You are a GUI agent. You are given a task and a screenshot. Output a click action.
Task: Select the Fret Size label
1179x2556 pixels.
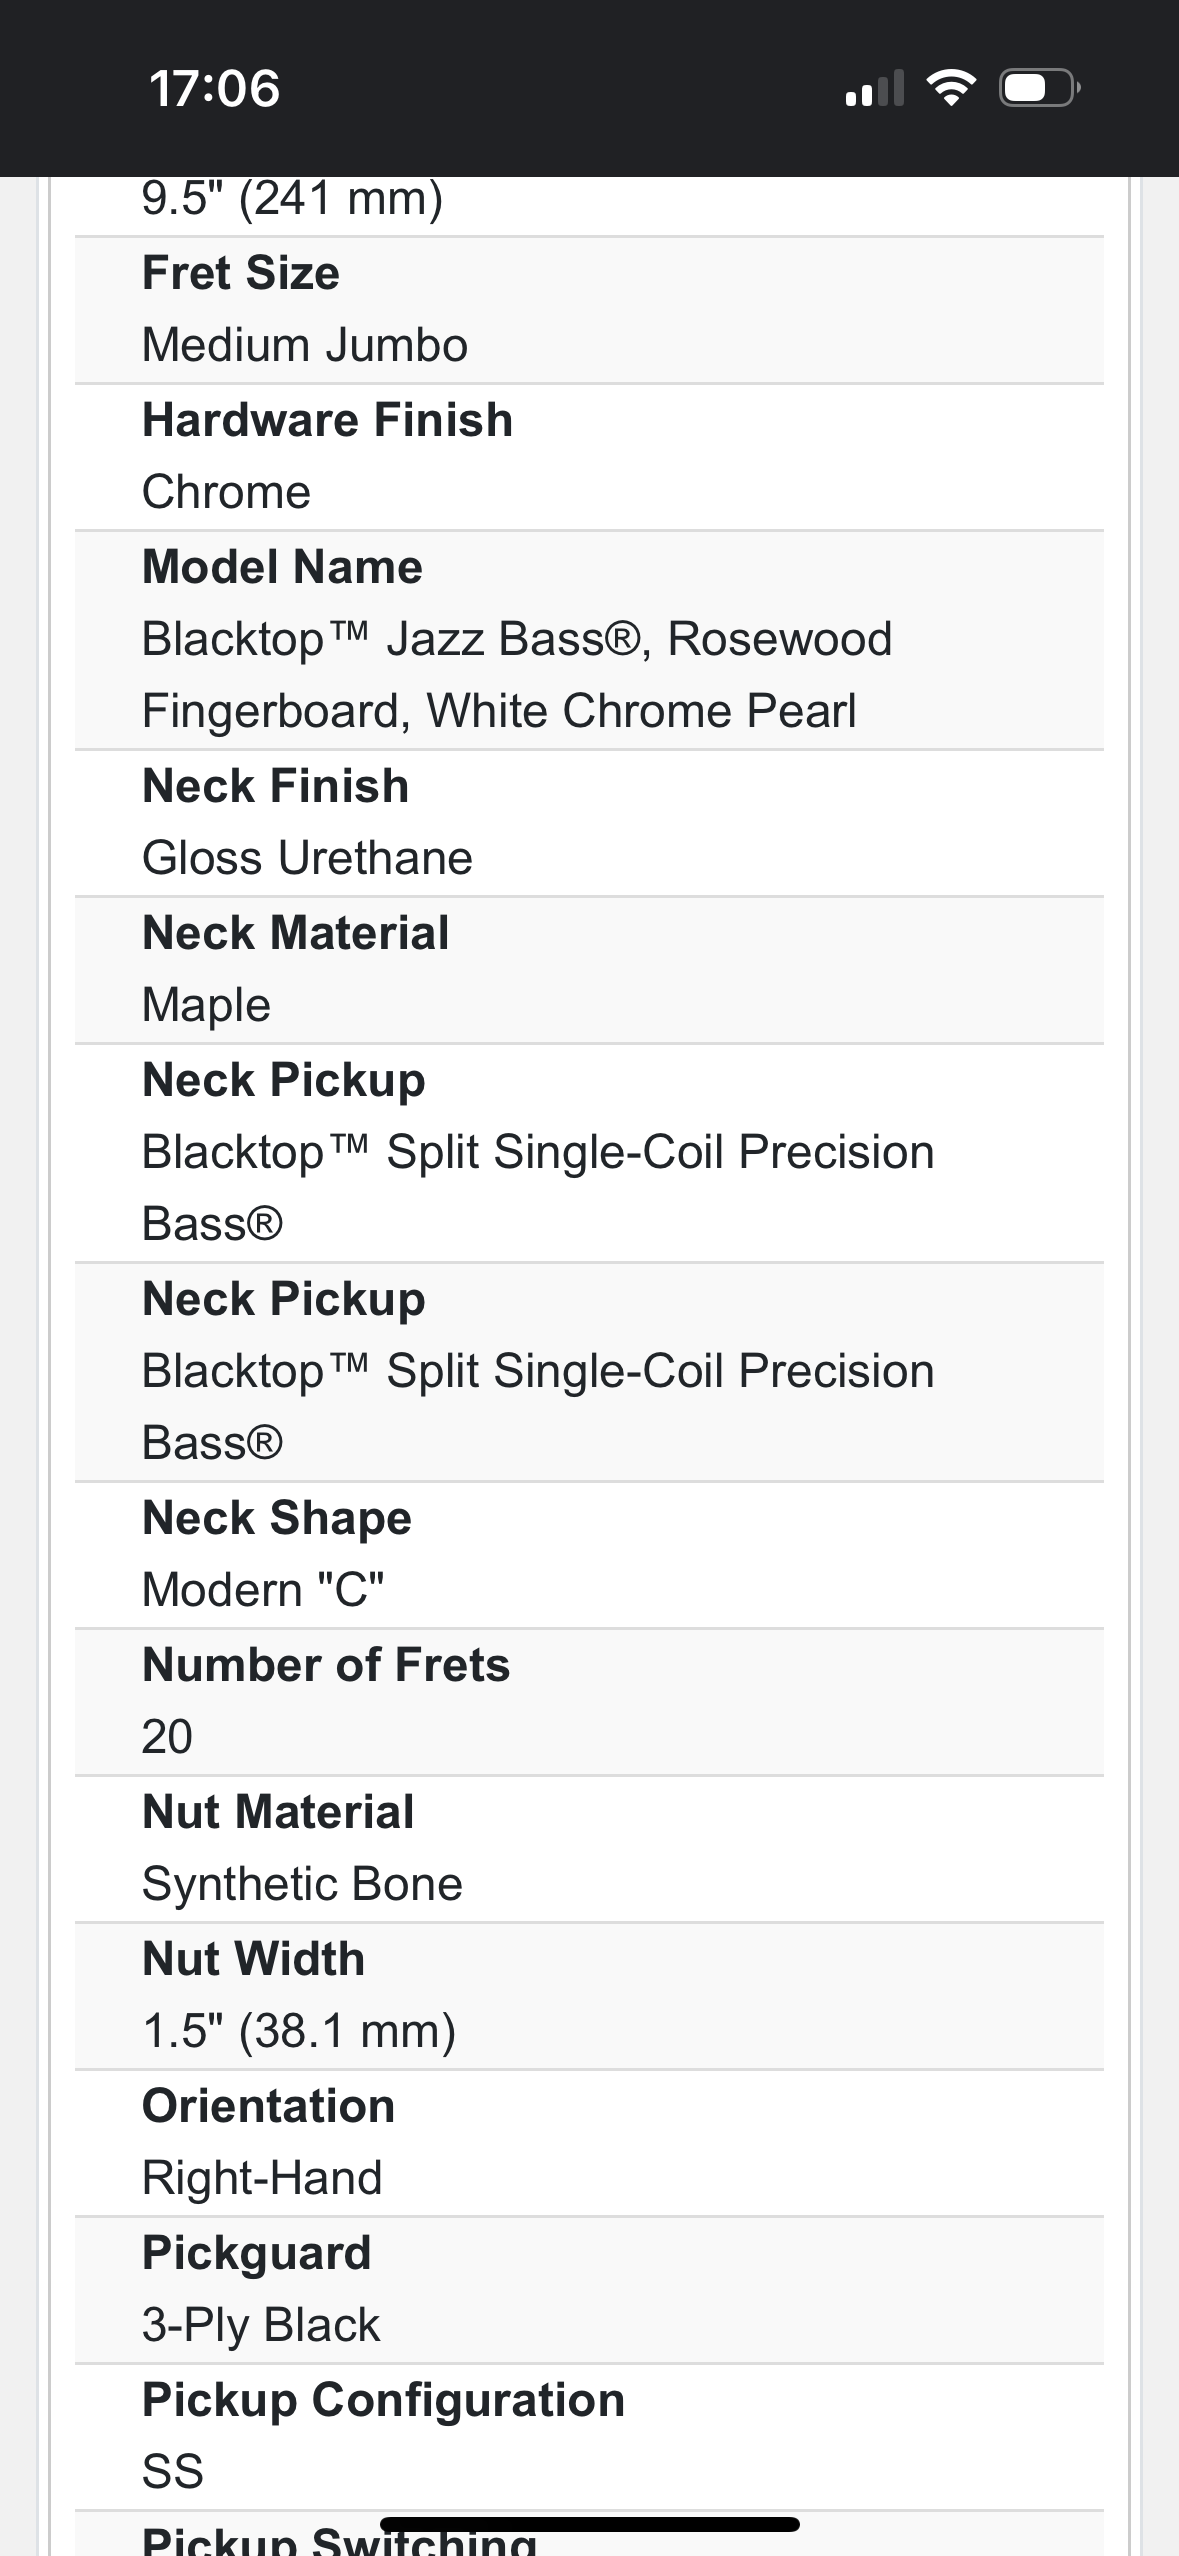click(241, 273)
